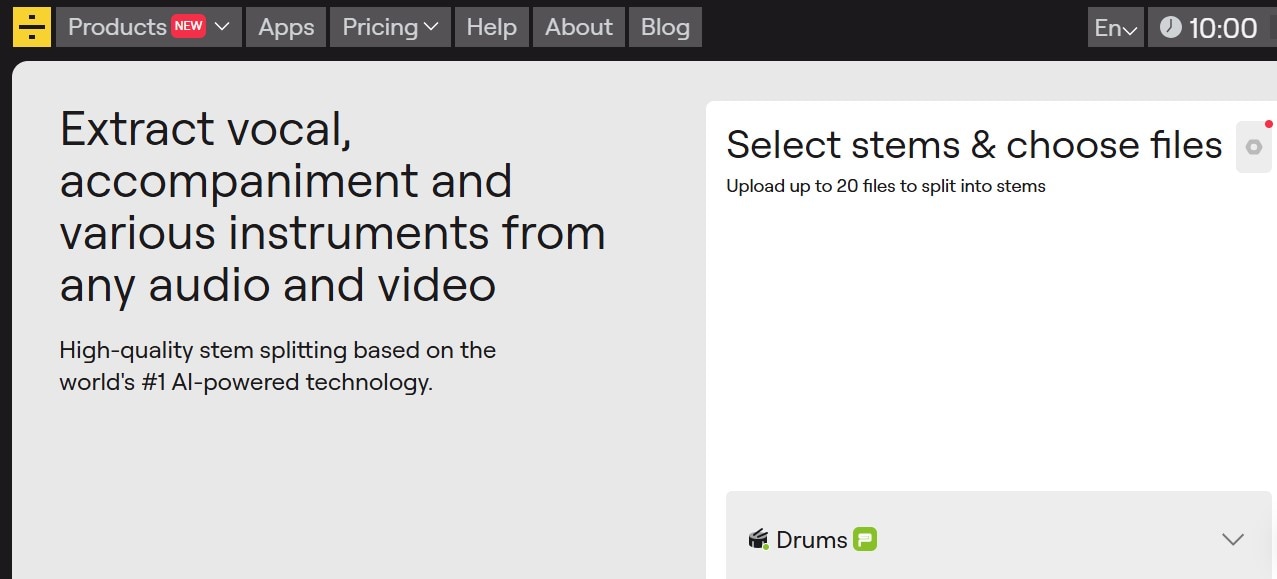Click the "Upload up to 20 files" subtitle text
The width and height of the screenshot is (1277, 579).
point(886,186)
